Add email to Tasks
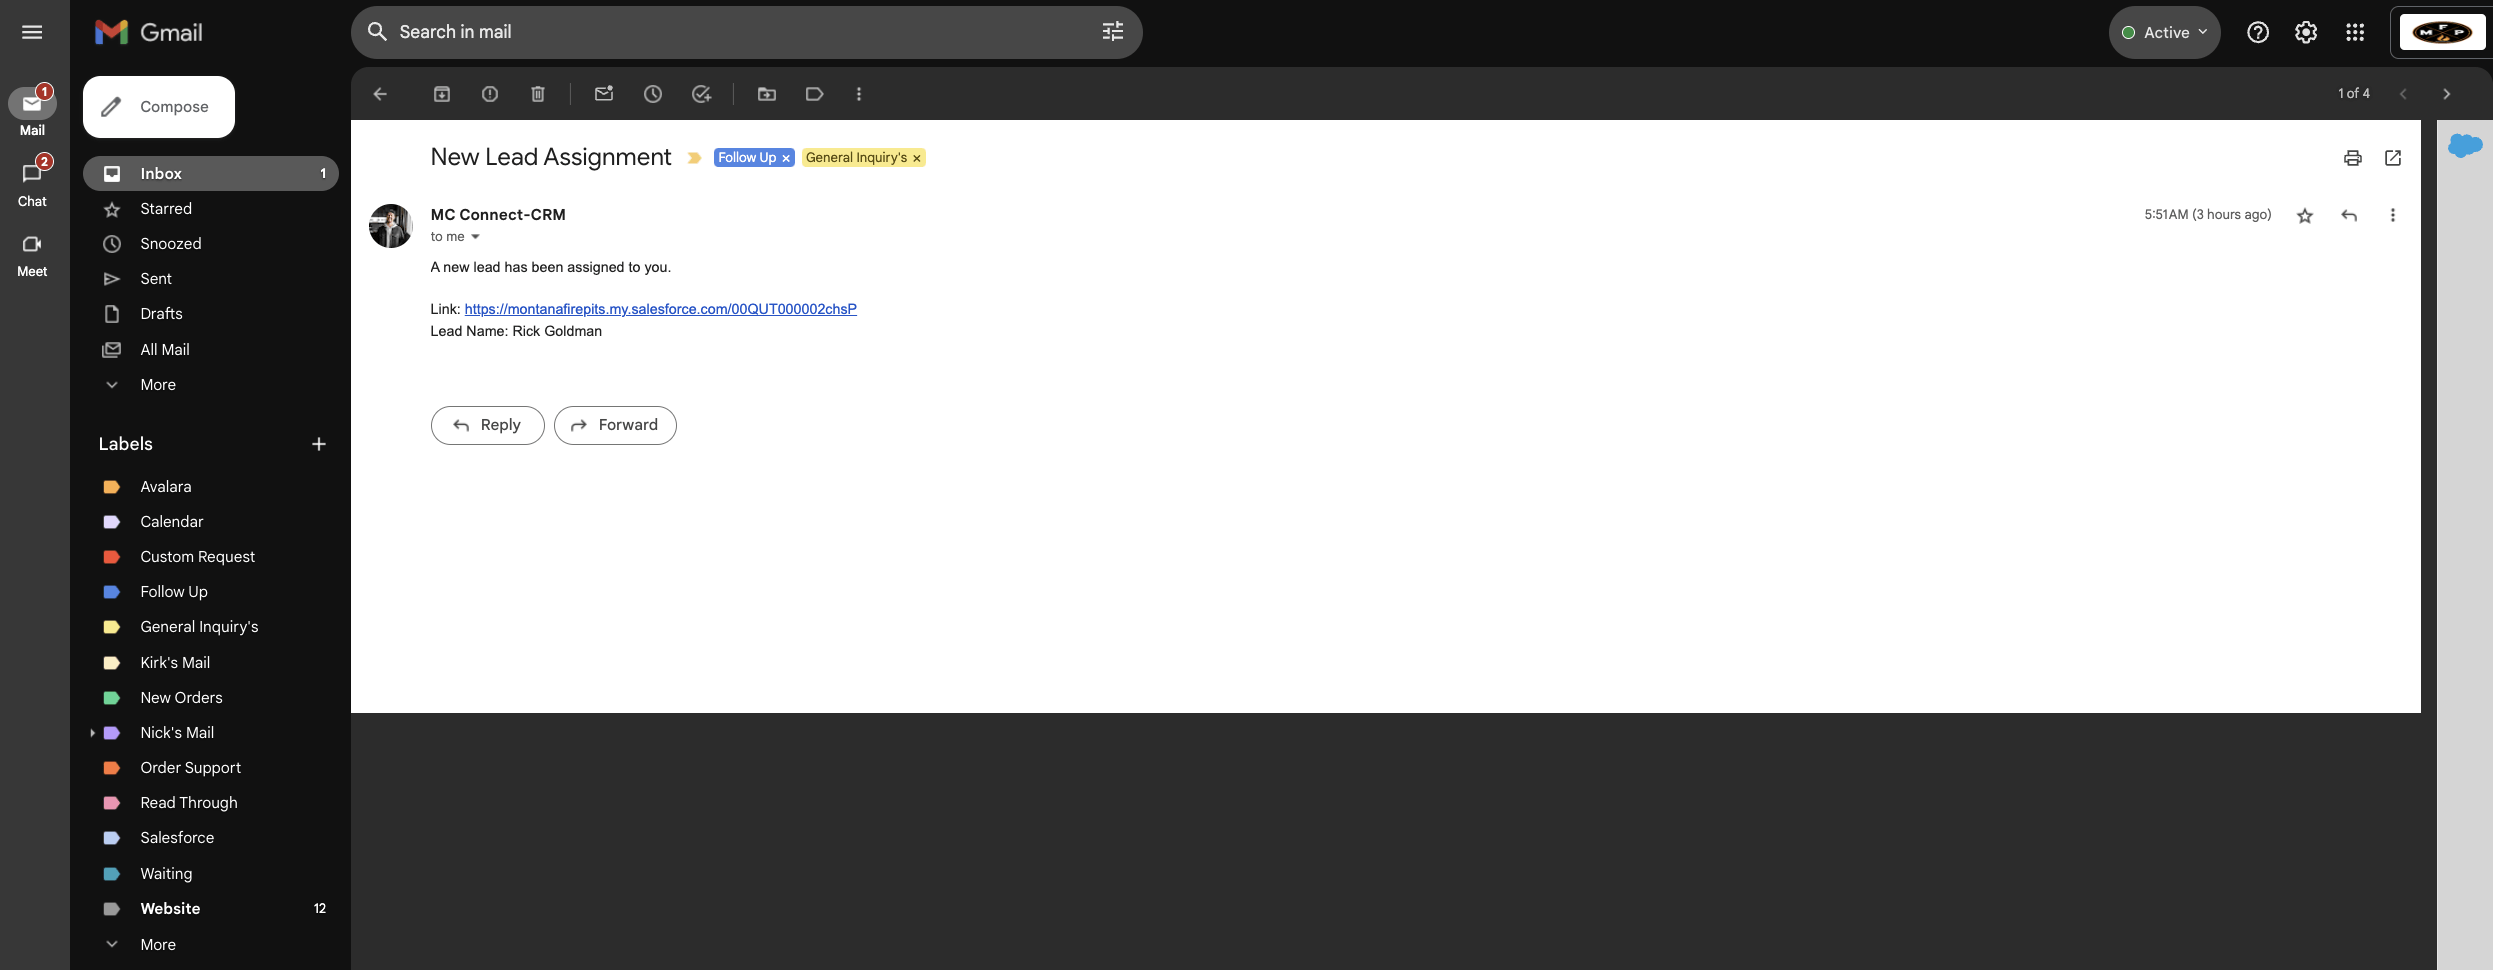The image size is (2493, 970). tap(702, 94)
